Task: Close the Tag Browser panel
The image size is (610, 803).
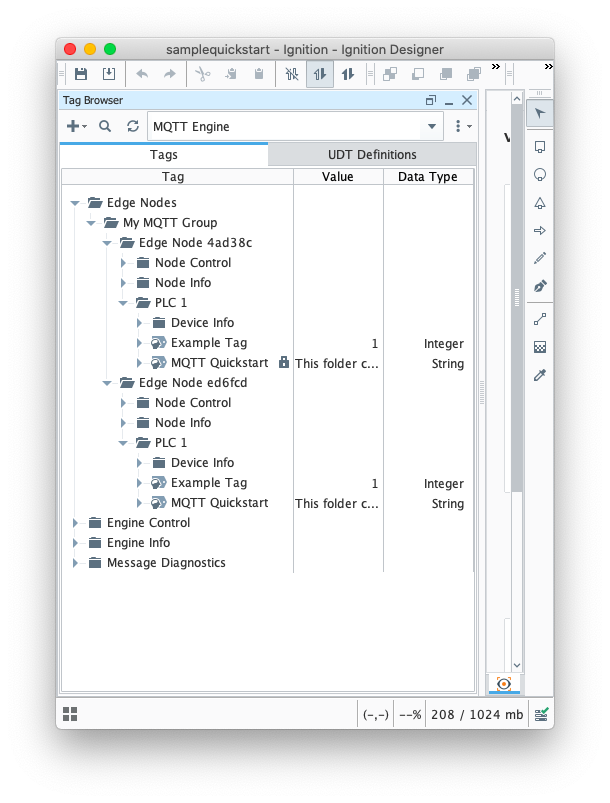Action: coord(467,100)
